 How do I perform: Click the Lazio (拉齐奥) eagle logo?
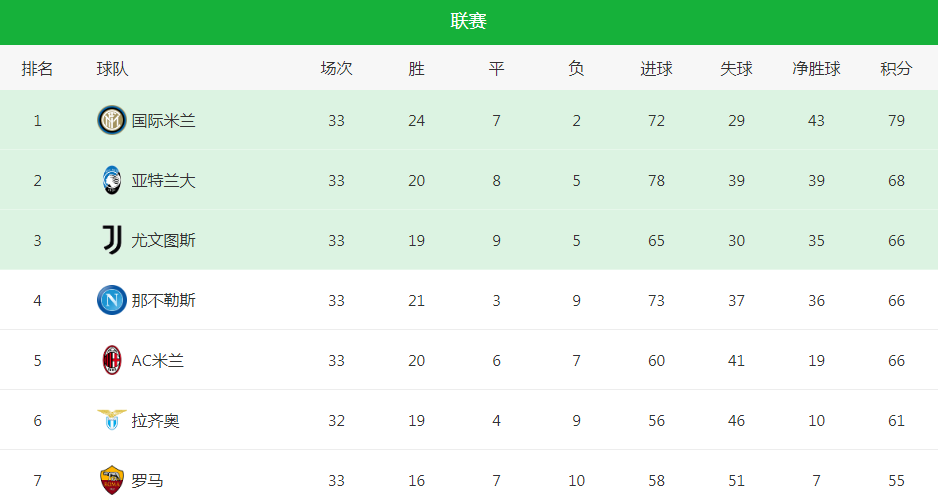(x=112, y=420)
